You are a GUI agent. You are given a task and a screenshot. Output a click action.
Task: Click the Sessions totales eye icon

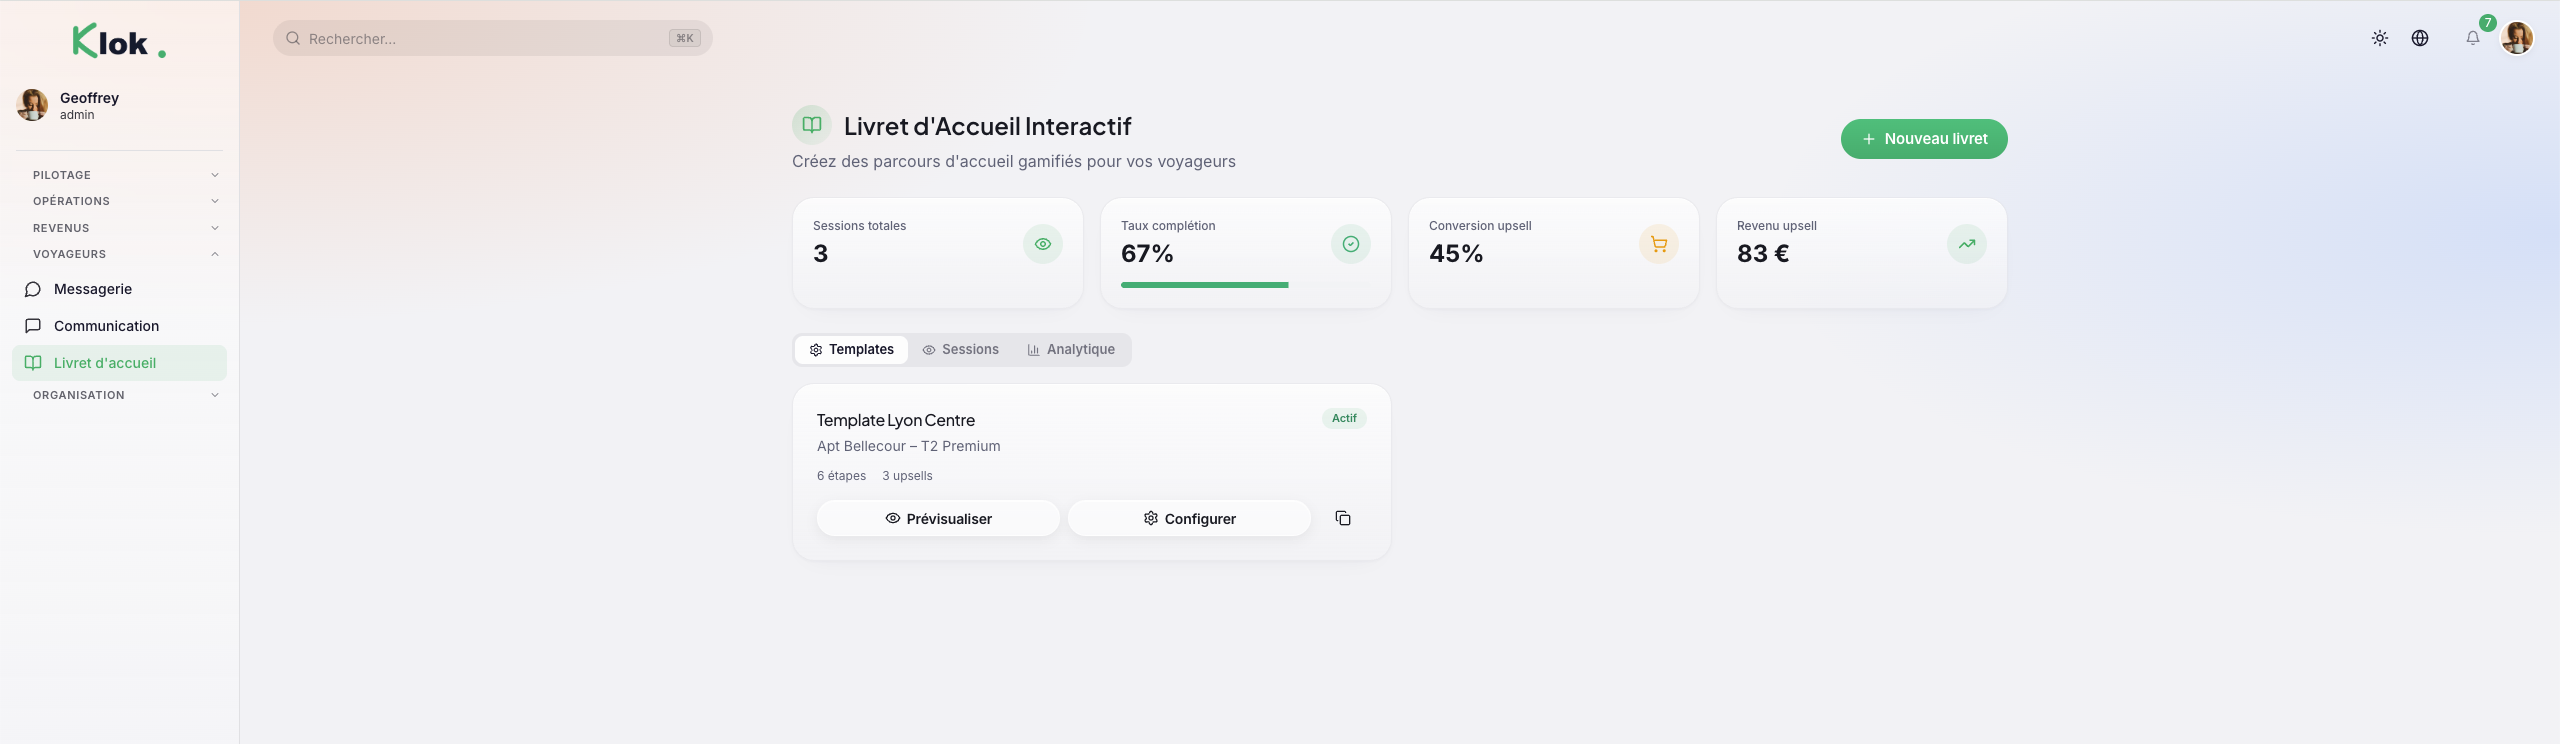tap(1043, 244)
